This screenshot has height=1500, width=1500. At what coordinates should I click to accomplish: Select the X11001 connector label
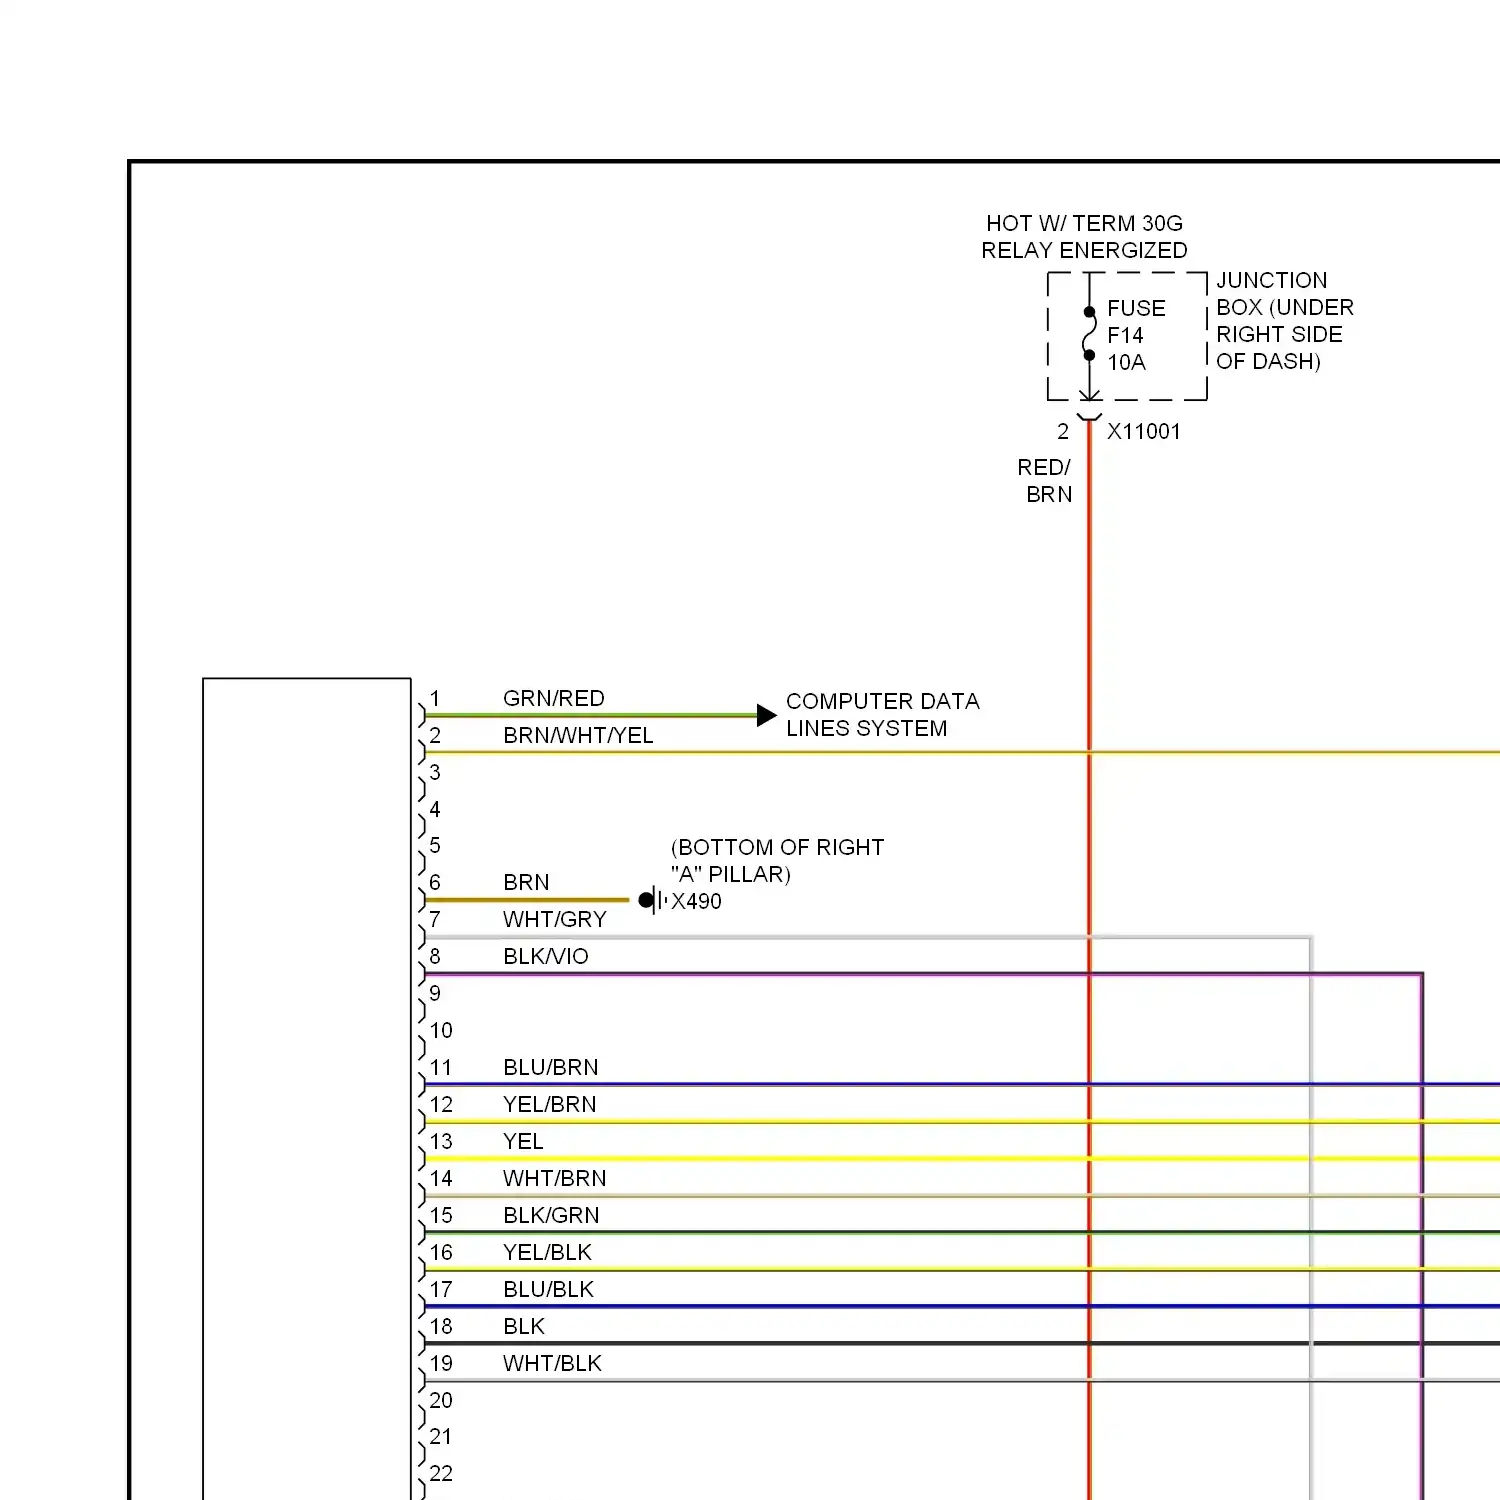[x=1144, y=431]
